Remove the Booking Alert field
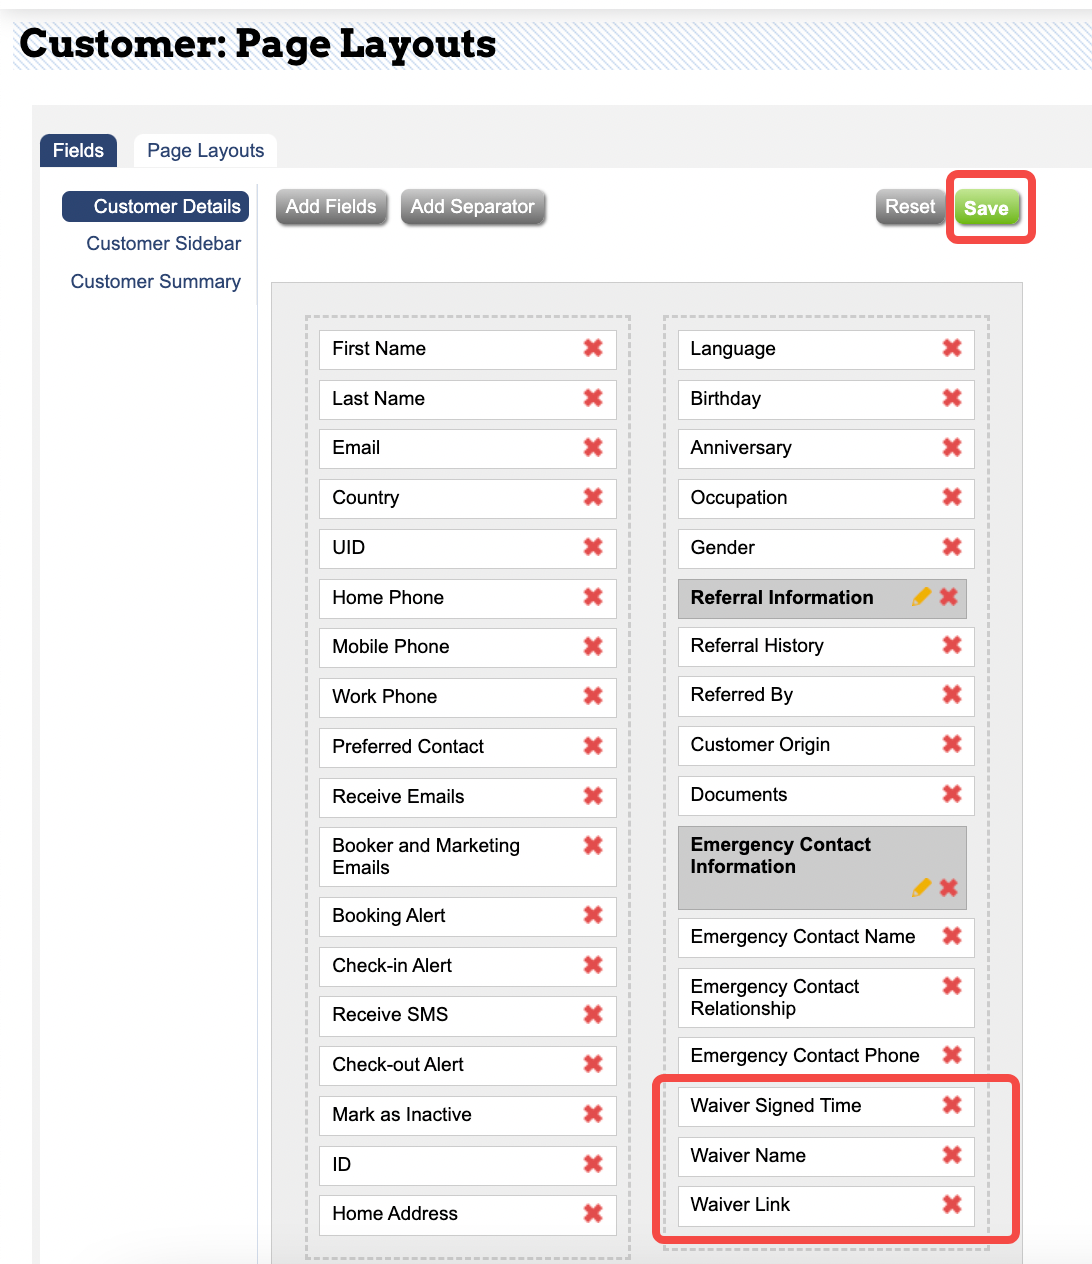The image size is (1092, 1264). [593, 915]
